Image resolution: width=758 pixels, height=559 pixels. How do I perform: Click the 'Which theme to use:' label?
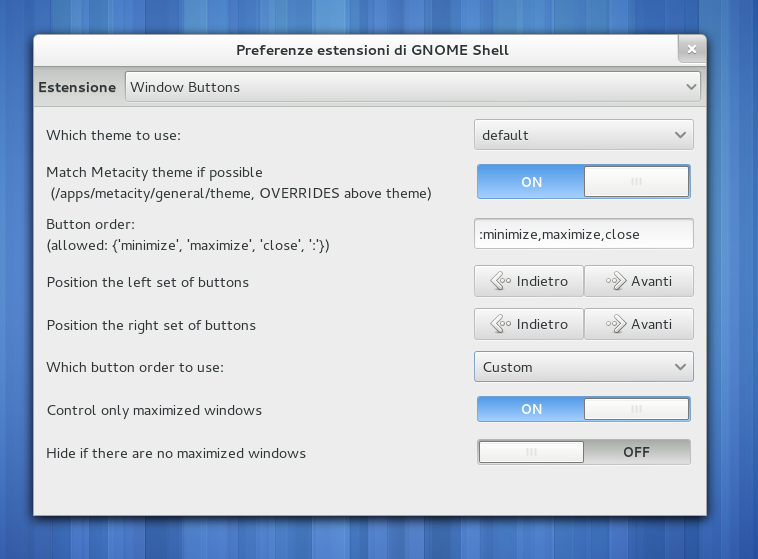point(114,135)
